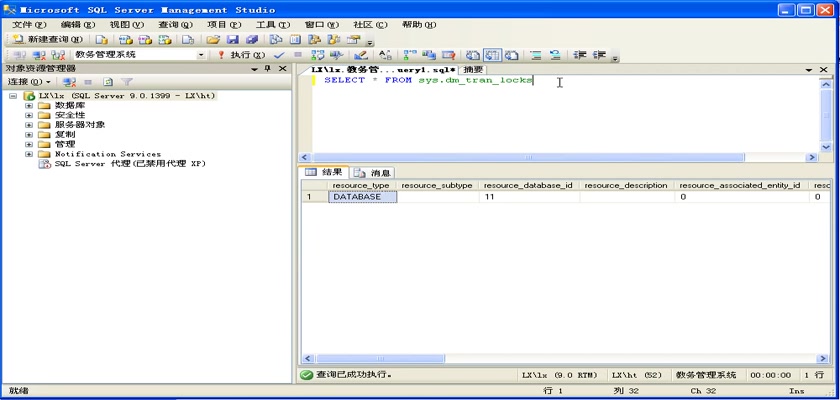
Task: Show the Summary page toolbar icon
Action: click(295, 40)
